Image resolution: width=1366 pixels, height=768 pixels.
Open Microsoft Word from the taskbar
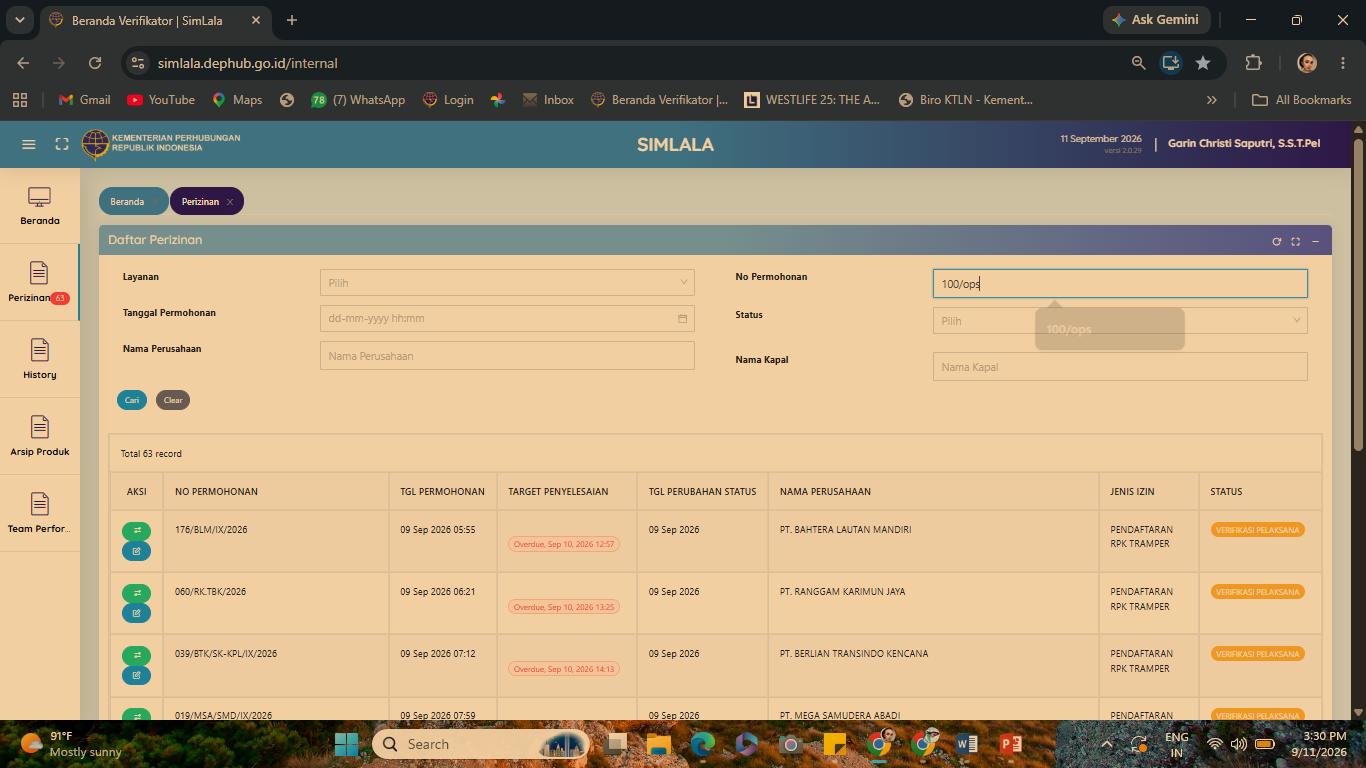coord(966,744)
